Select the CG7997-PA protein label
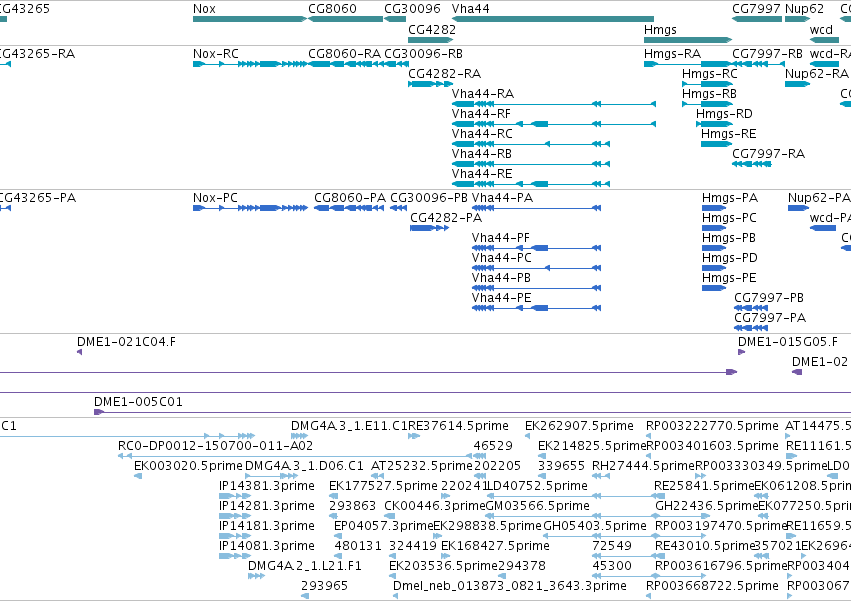 [770, 319]
